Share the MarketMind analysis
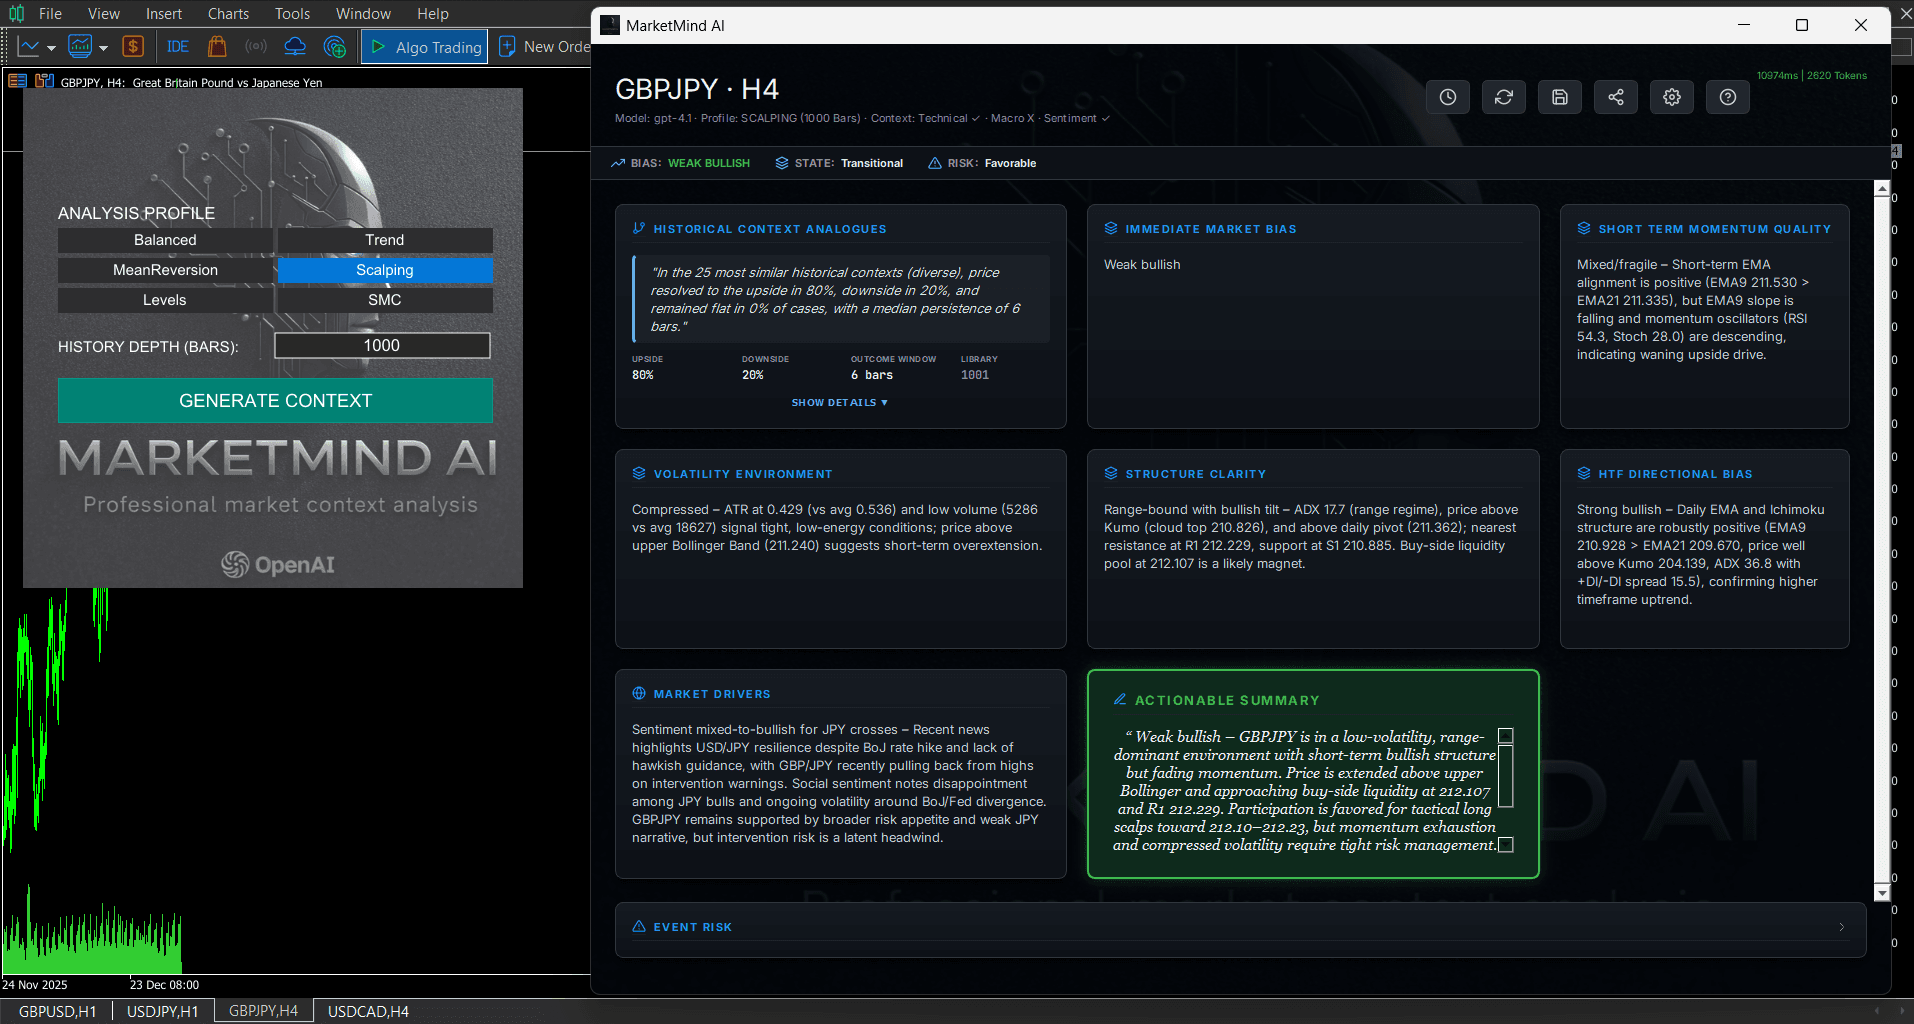Screen dimensions: 1914x1024 tap(1616, 97)
